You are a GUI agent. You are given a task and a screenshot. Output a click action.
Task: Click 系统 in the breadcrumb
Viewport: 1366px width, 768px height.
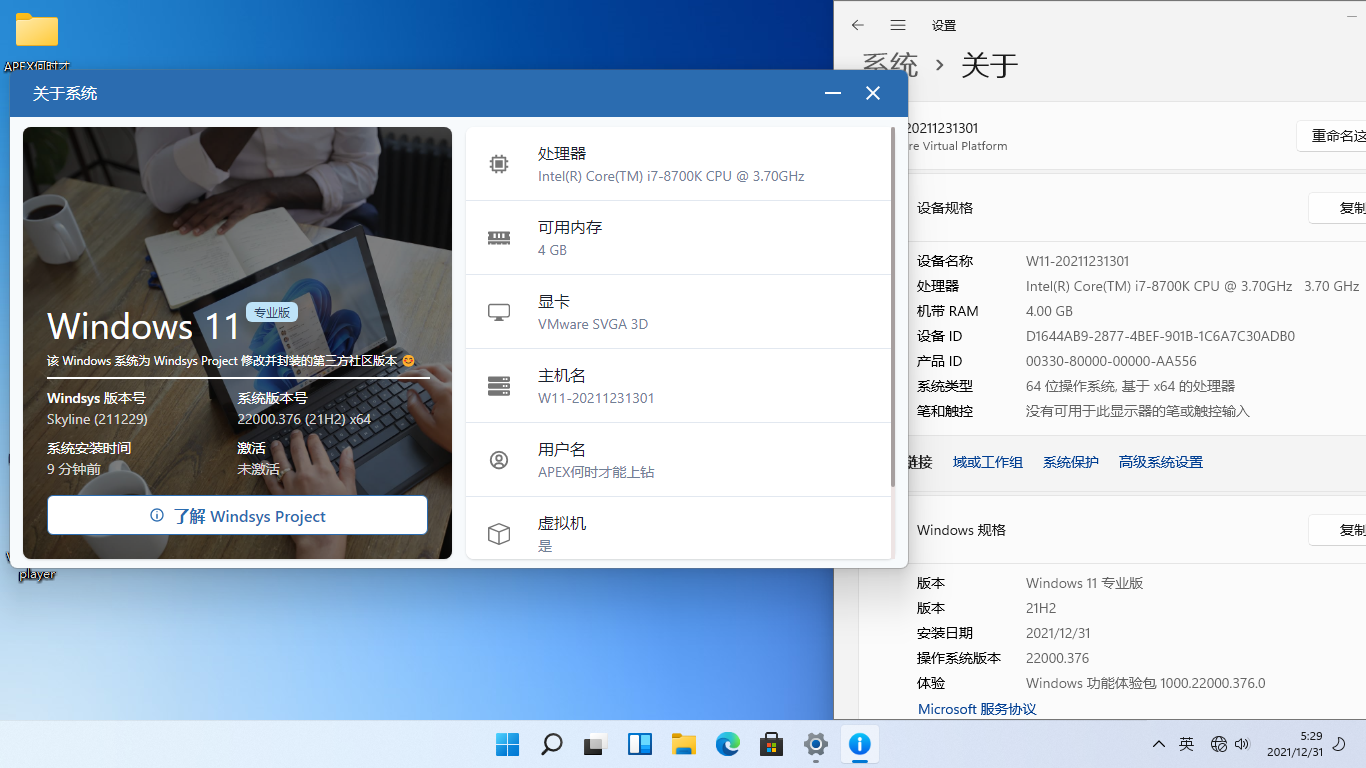click(889, 65)
